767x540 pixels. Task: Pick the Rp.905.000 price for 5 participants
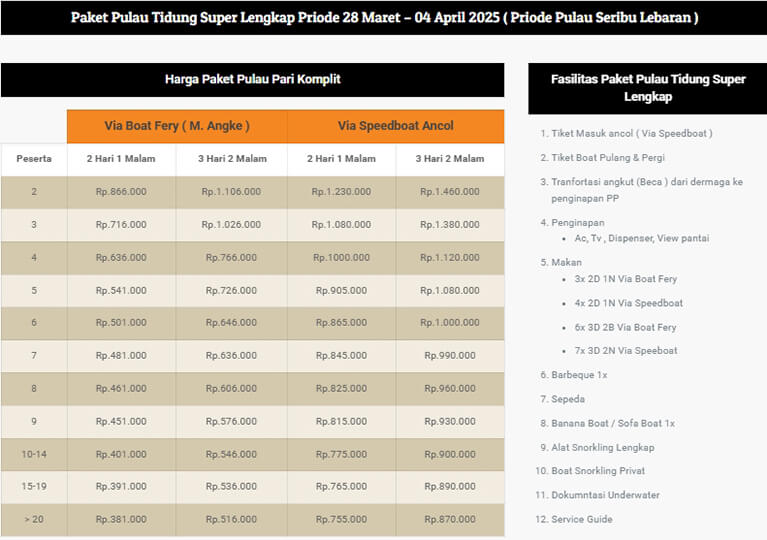(x=341, y=291)
